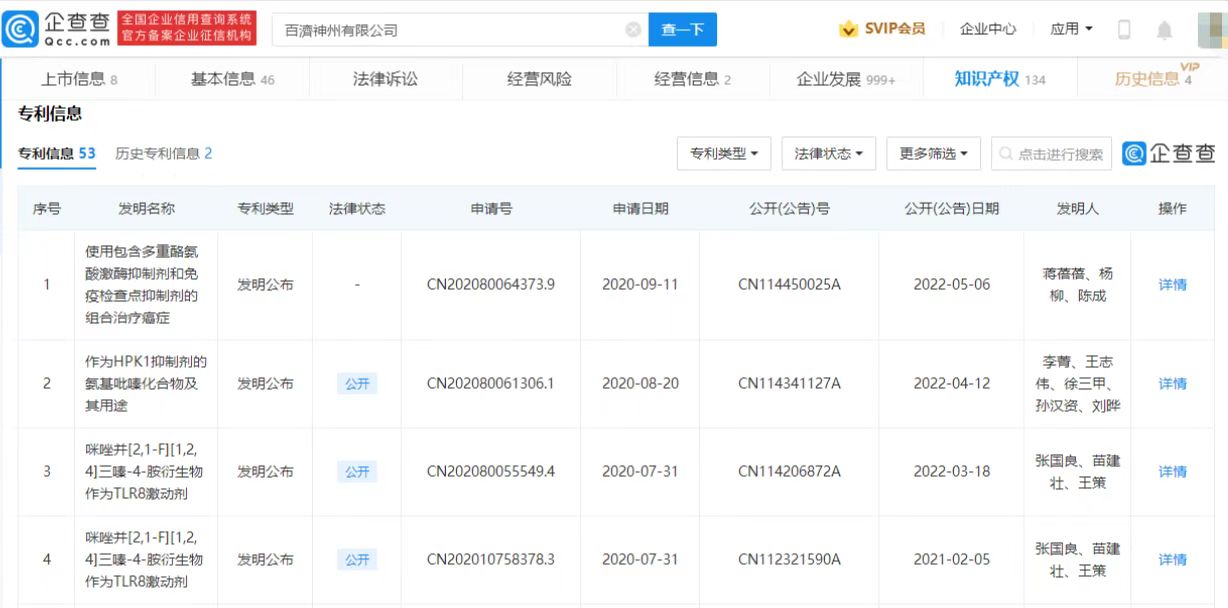Click the Qcc.com logo icon
The height and width of the screenshot is (608, 1228).
pyautogui.click(x=20, y=29)
